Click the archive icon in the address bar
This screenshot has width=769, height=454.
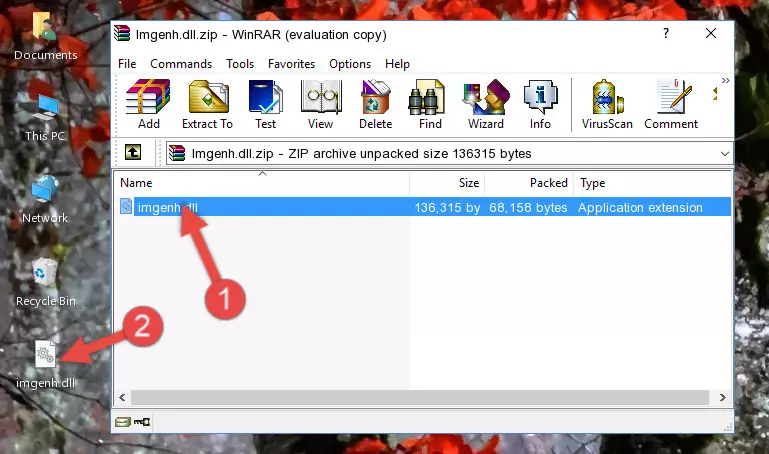(x=177, y=153)
